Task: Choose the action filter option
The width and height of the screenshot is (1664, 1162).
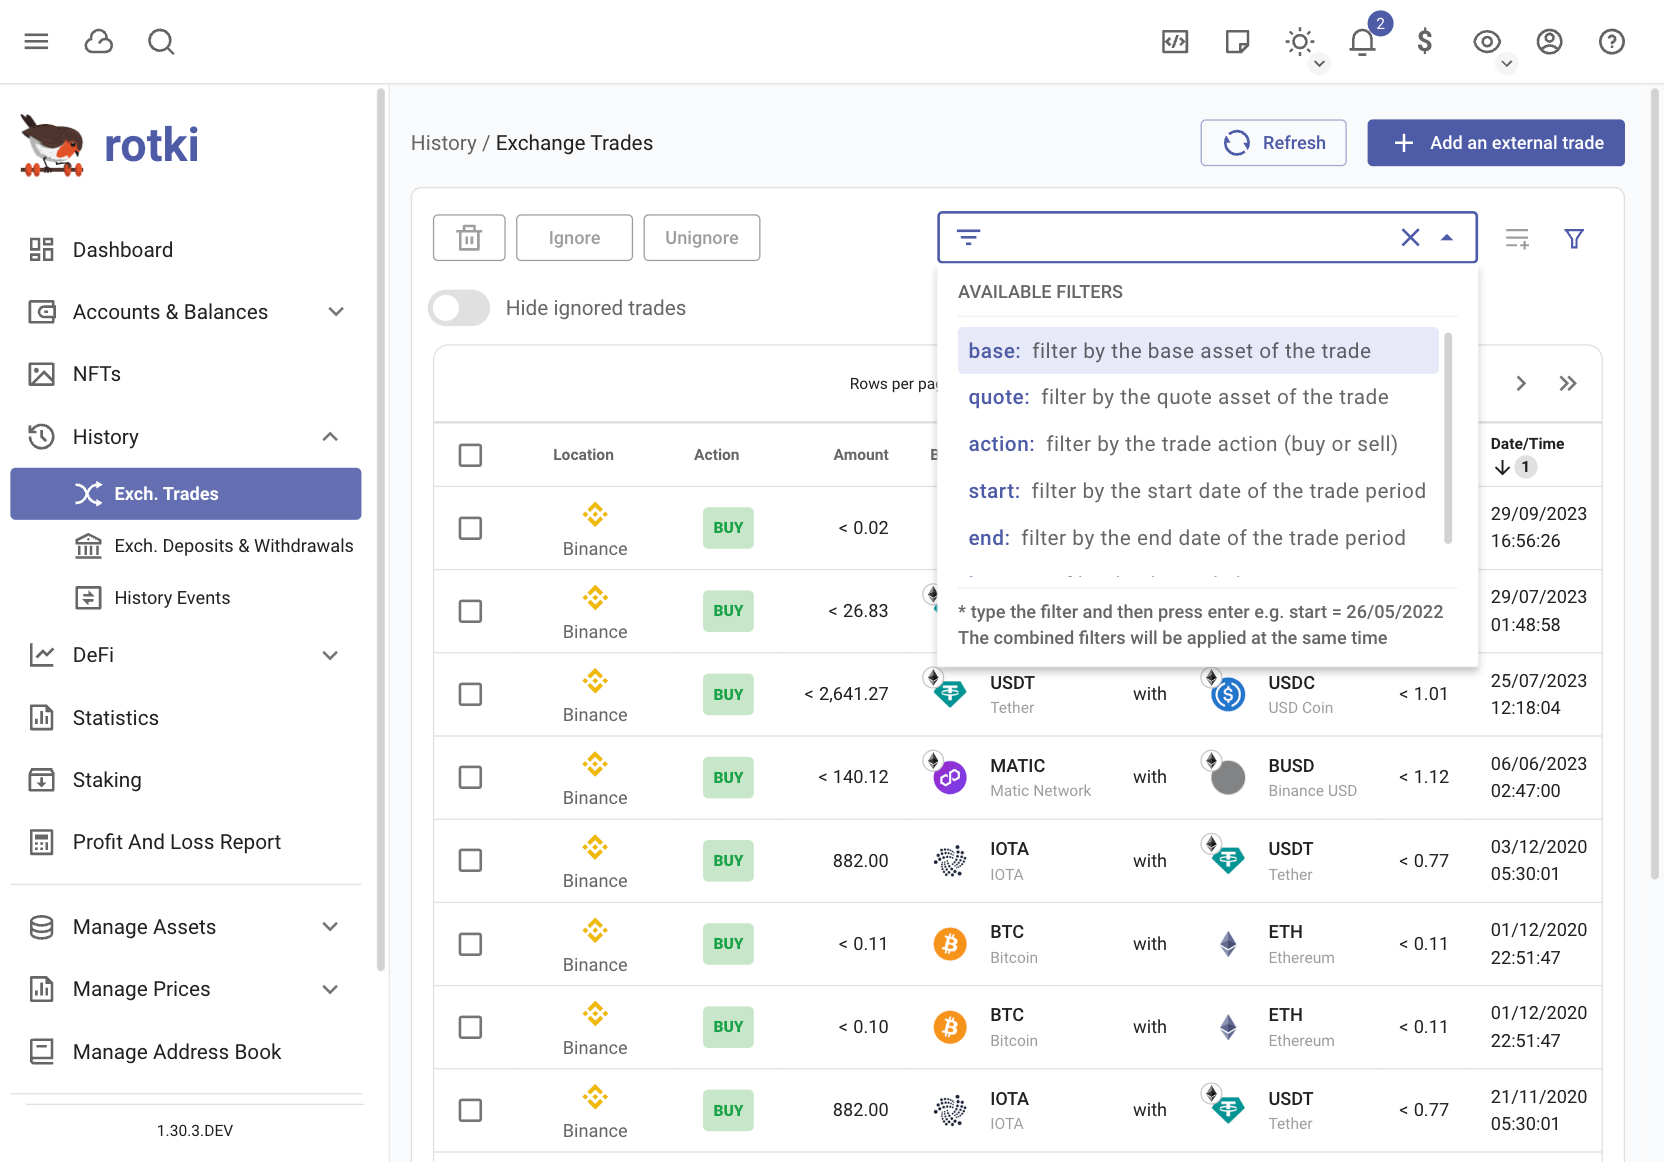Action: tap(1198, 444)
